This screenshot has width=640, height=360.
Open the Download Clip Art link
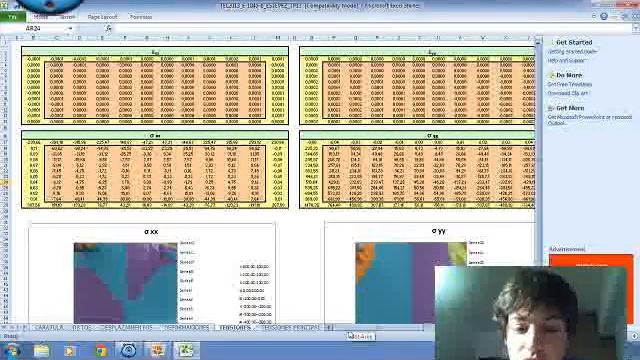click(x=568, y=93)
